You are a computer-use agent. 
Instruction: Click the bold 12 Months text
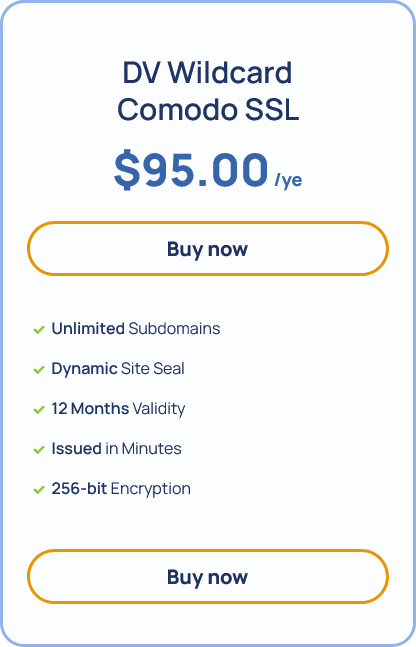[x=90, y=409]
